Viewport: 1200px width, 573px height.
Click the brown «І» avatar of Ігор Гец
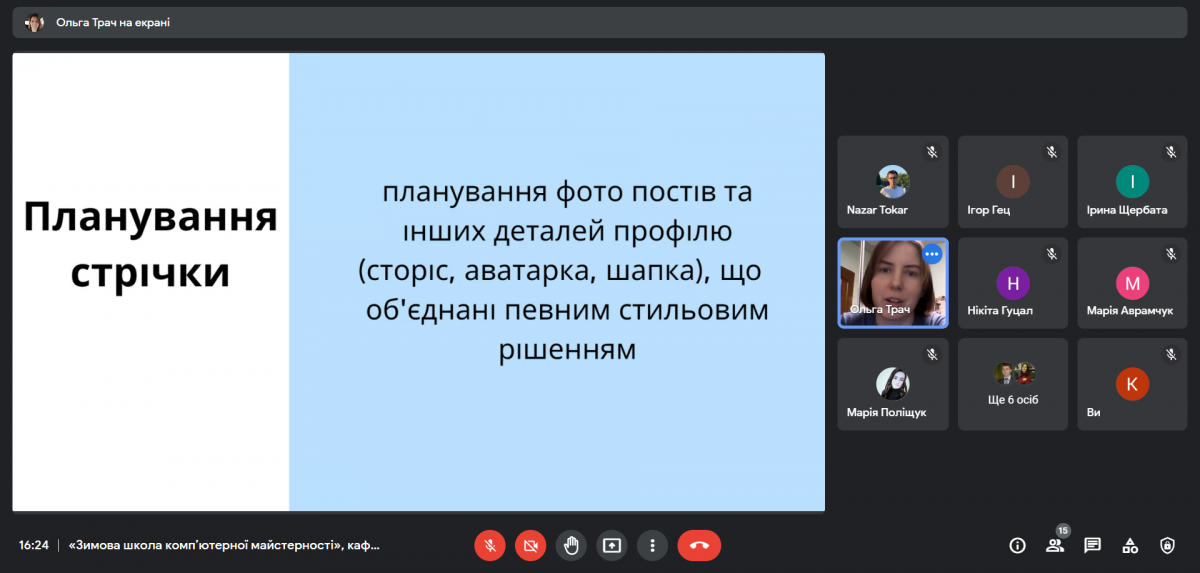1013,182
